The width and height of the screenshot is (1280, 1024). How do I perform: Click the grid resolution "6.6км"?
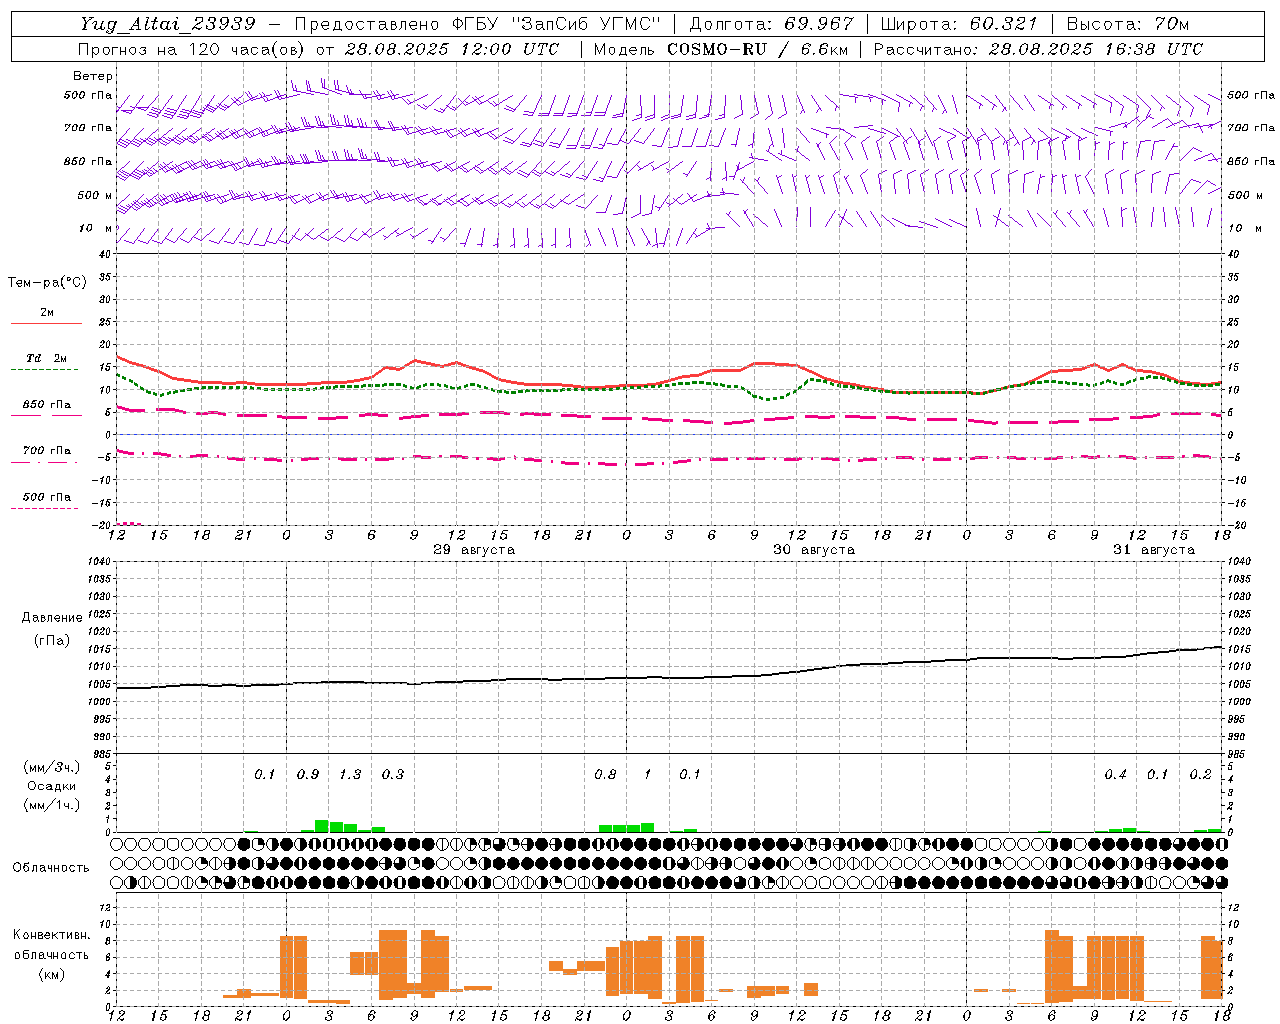click(824, 49)
